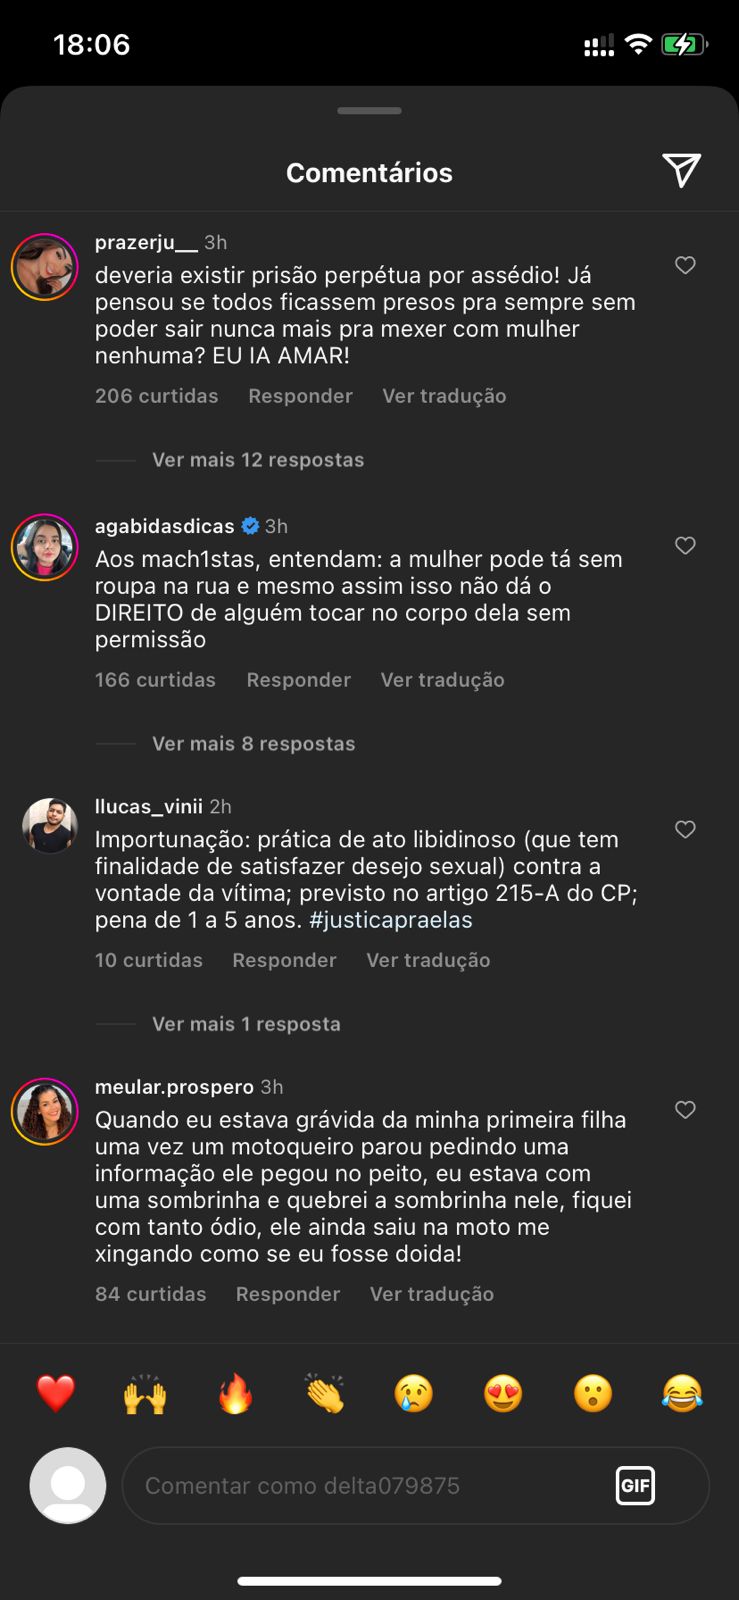
Task: Like the comment by agabidasdicas
Action: coord(685,545)
